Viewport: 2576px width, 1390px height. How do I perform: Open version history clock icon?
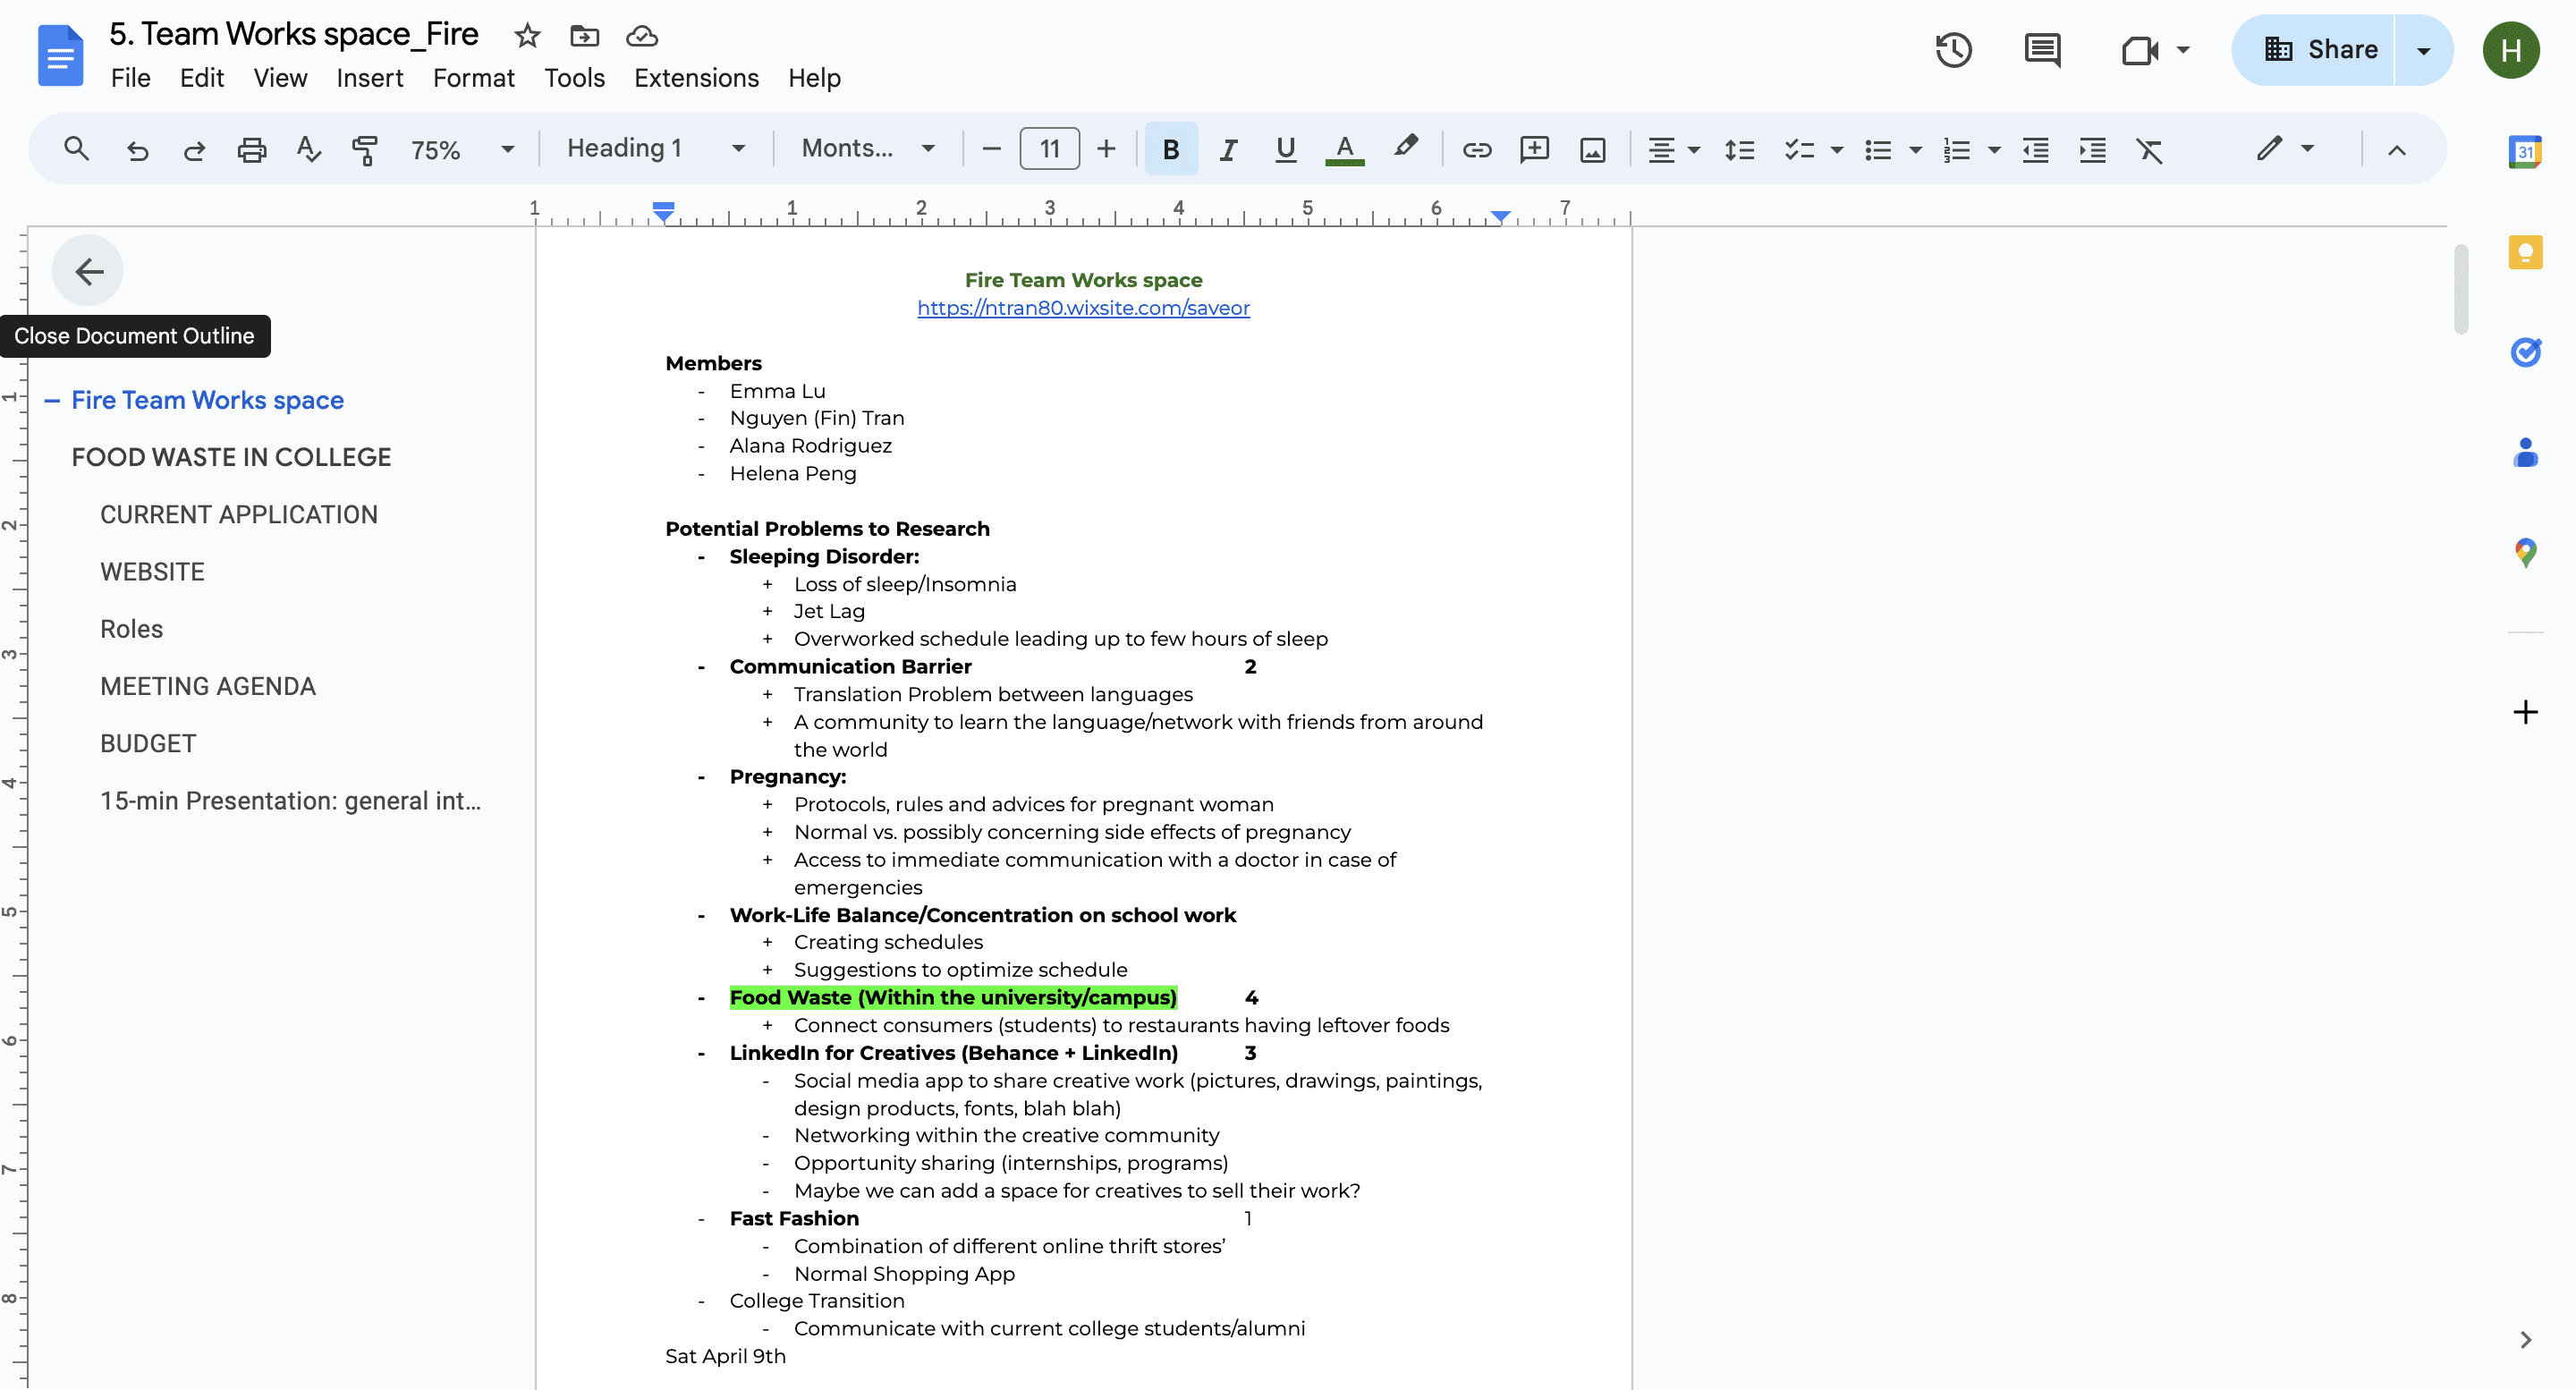pos(1953,50)
